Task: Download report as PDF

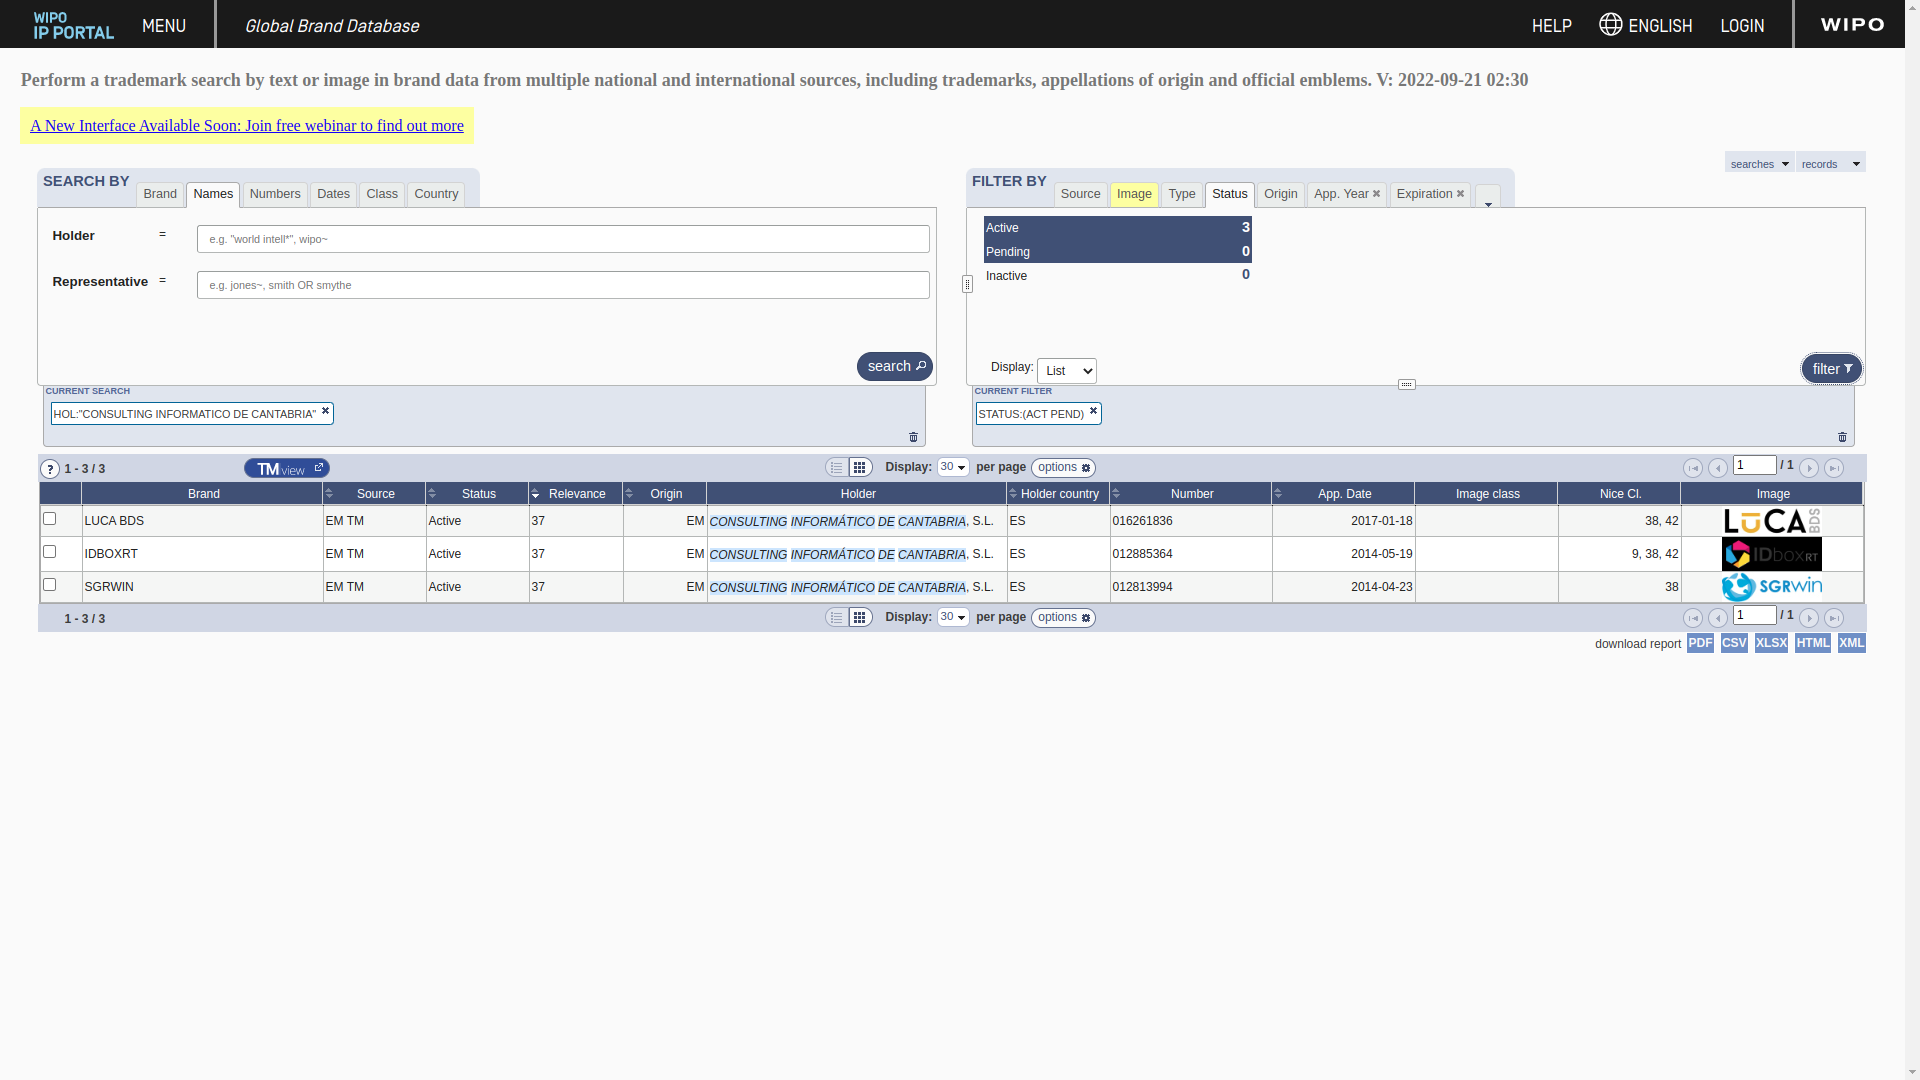Action: (x=1700, y=643)
